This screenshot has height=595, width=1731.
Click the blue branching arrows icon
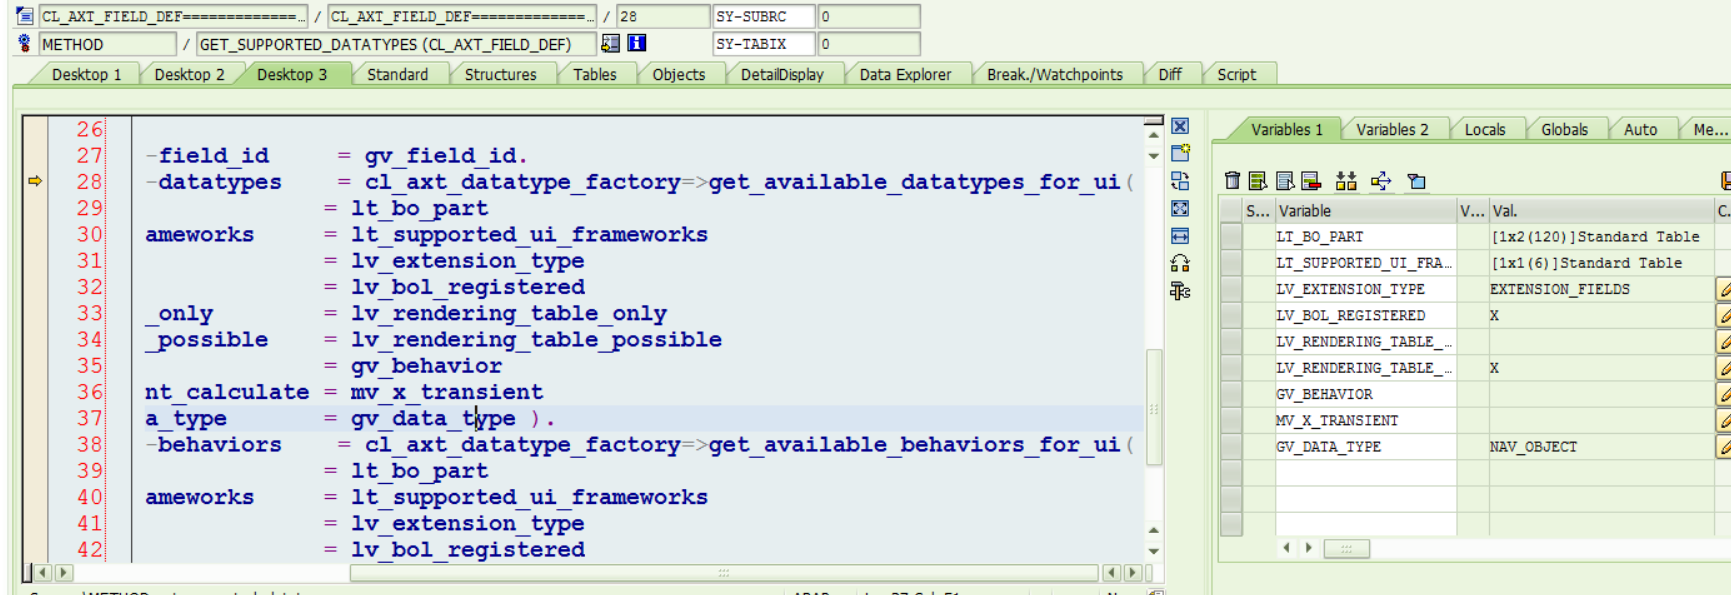pos(1381,181)
